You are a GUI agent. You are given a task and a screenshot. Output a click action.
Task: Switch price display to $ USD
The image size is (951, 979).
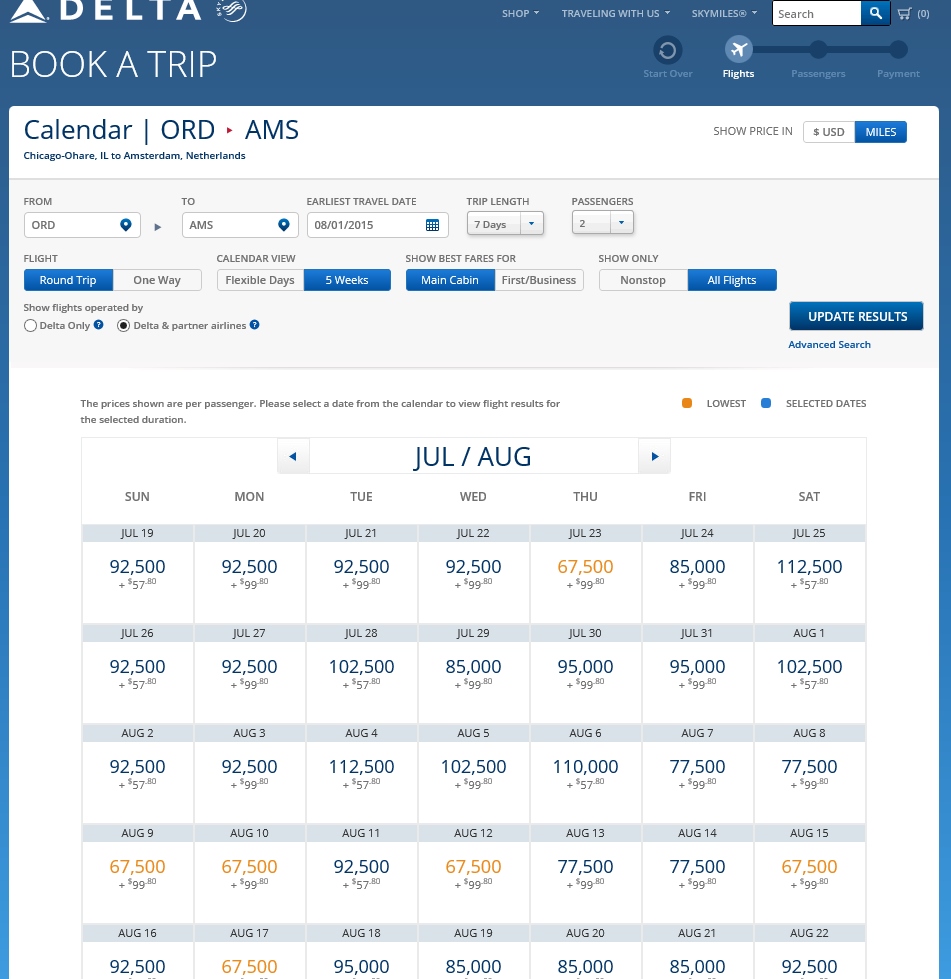point(828,132)
